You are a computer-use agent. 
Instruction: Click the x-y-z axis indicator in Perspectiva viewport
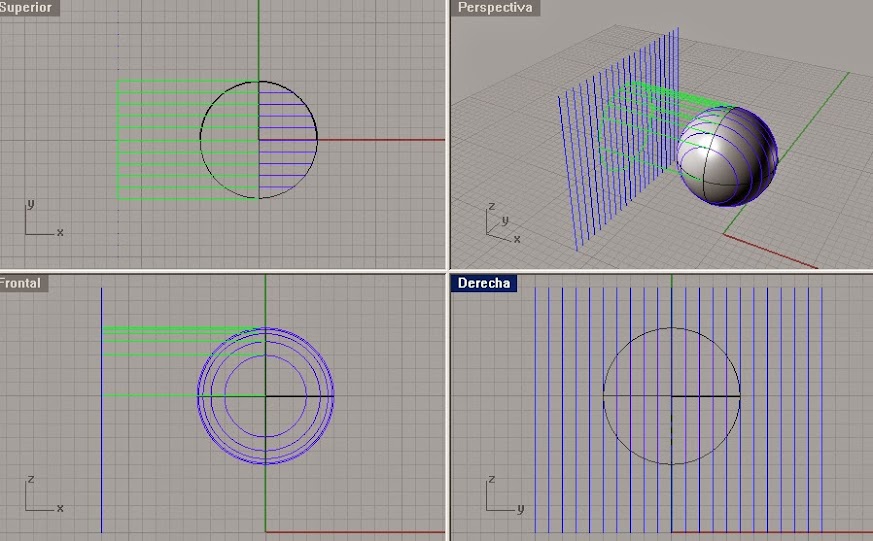point(503,223)
